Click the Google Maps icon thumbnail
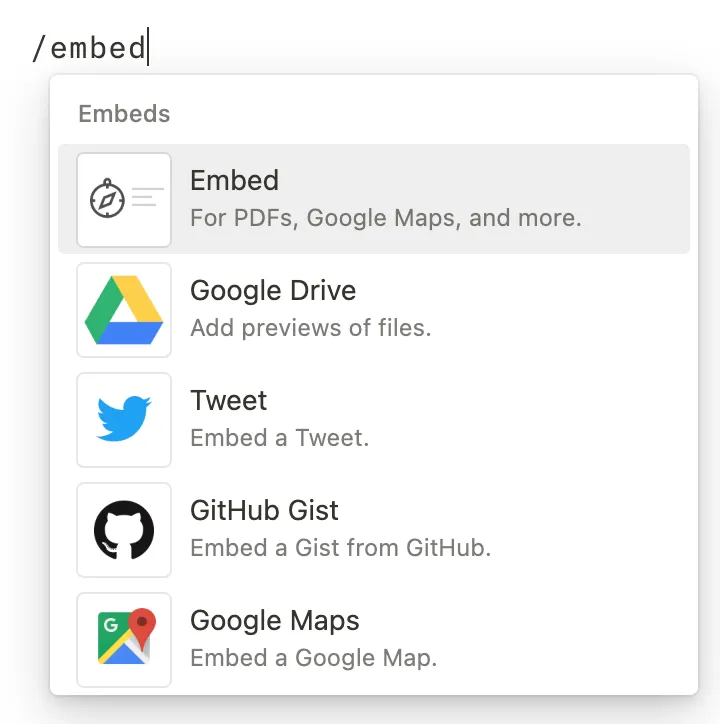The width and height of the screenshot is (720, 724). [x=124, y=640]
